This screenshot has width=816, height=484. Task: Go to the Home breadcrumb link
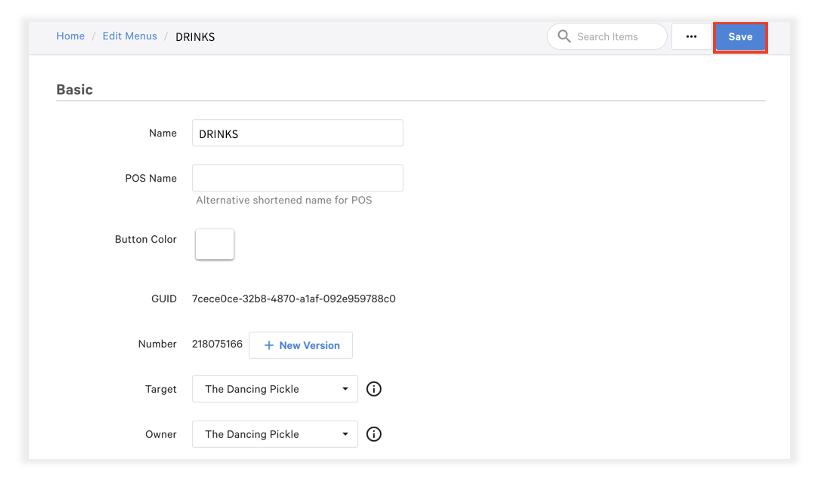tap(70, 36)
